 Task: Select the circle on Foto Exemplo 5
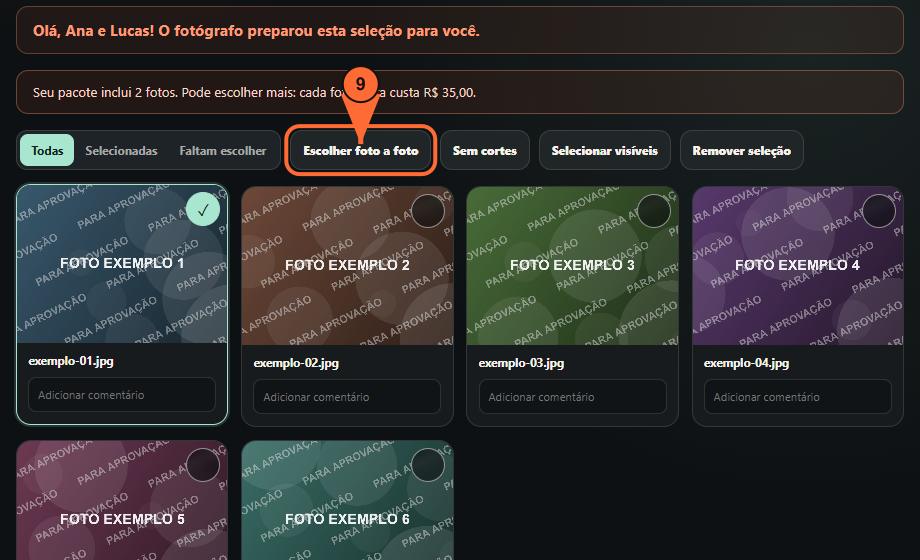(203, 465)
